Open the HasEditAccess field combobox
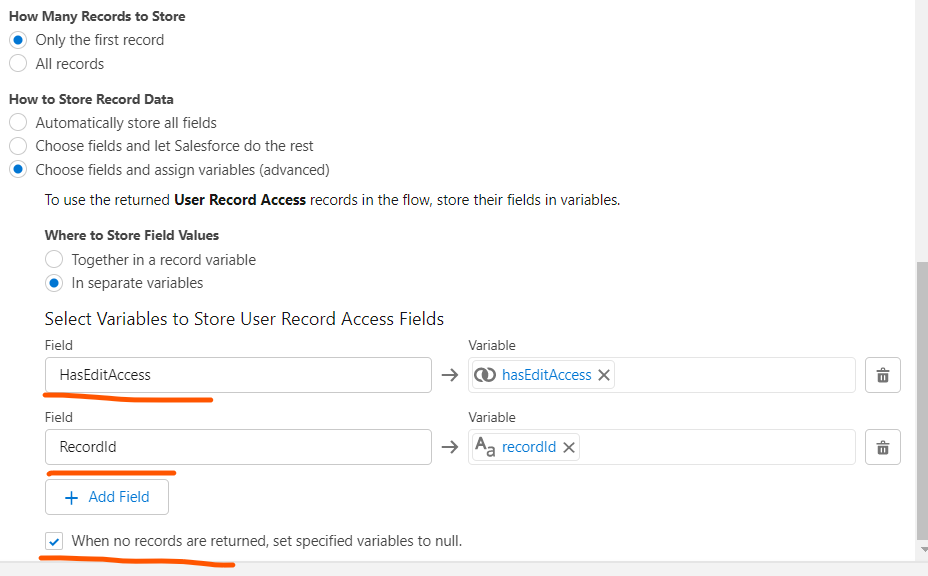The width and height of the screenshot is (928, 576). click(x=238, y=375)
